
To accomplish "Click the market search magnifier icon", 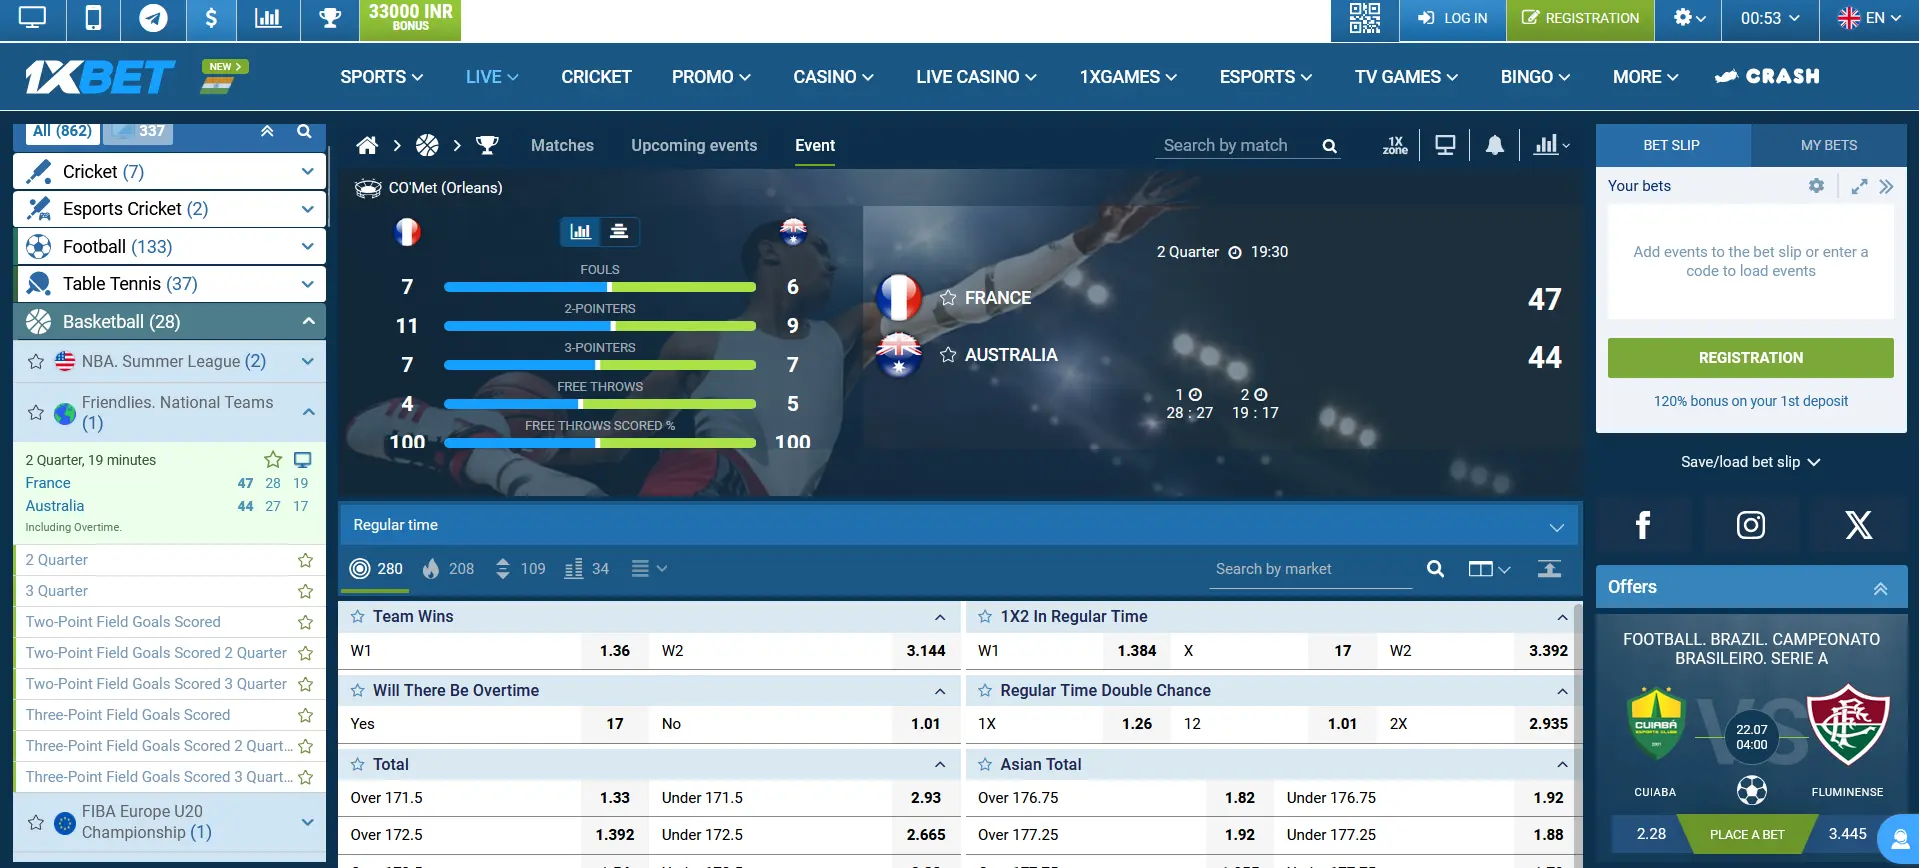I will (x=1435, y=569).
